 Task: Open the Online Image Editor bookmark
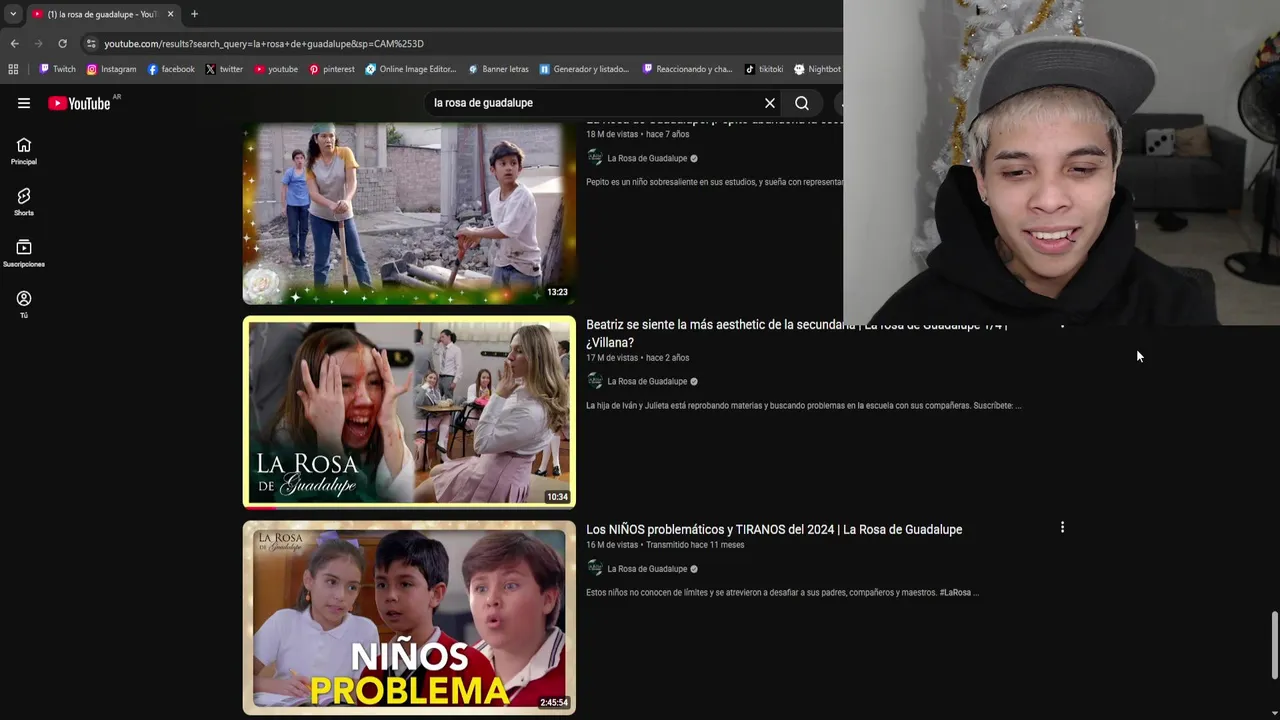click(411, 69)
